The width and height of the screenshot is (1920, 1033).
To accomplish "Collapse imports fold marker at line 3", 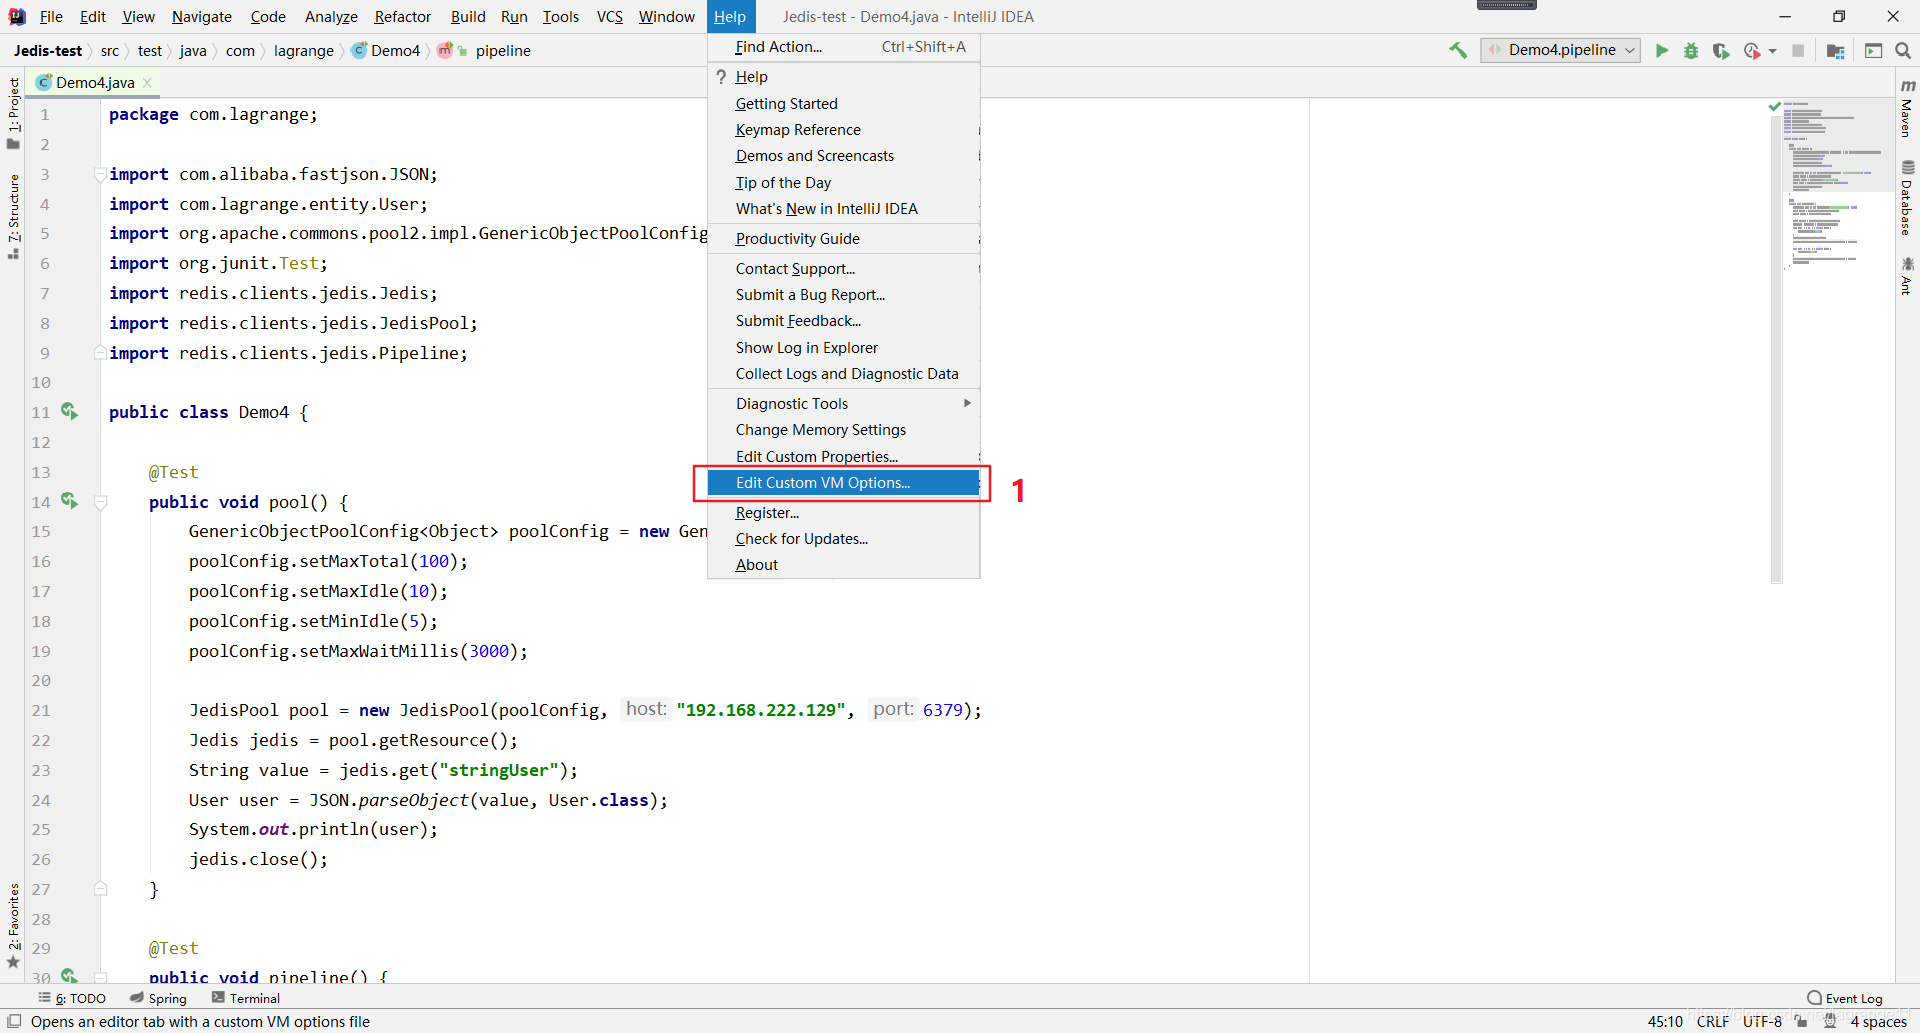I will point(100,174).
